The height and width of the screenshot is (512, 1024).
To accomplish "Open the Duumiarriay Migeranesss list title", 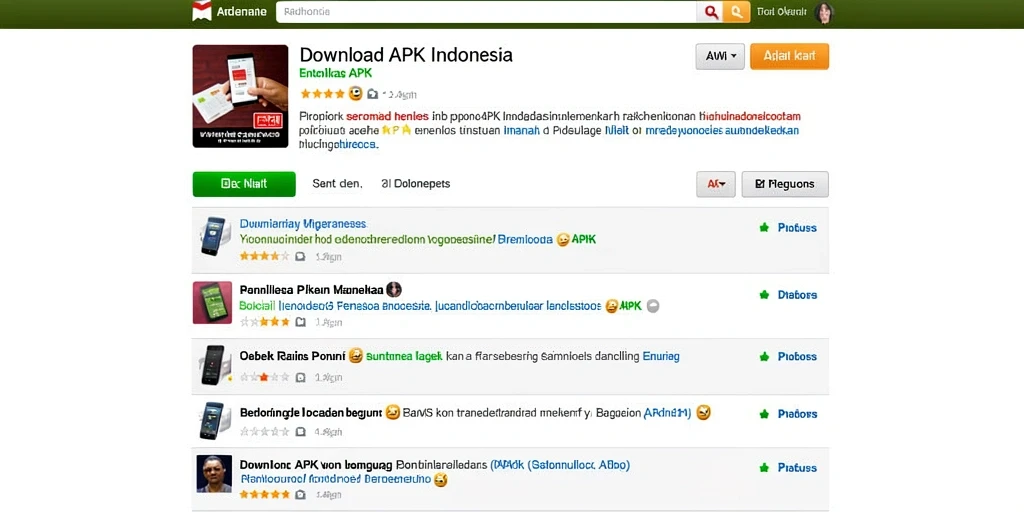I will pyautogui.click(x=303, y=224).
